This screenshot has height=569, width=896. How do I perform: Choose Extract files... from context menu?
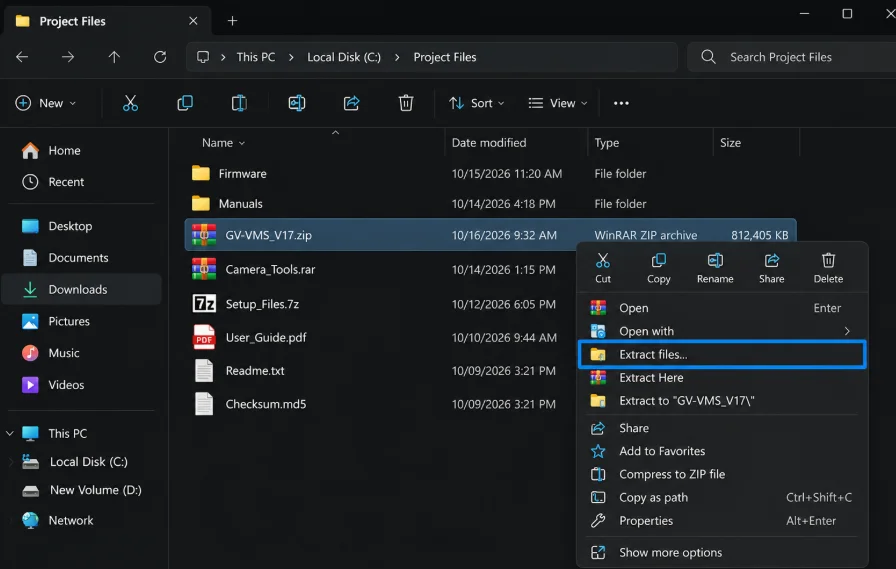coord(722,354)
